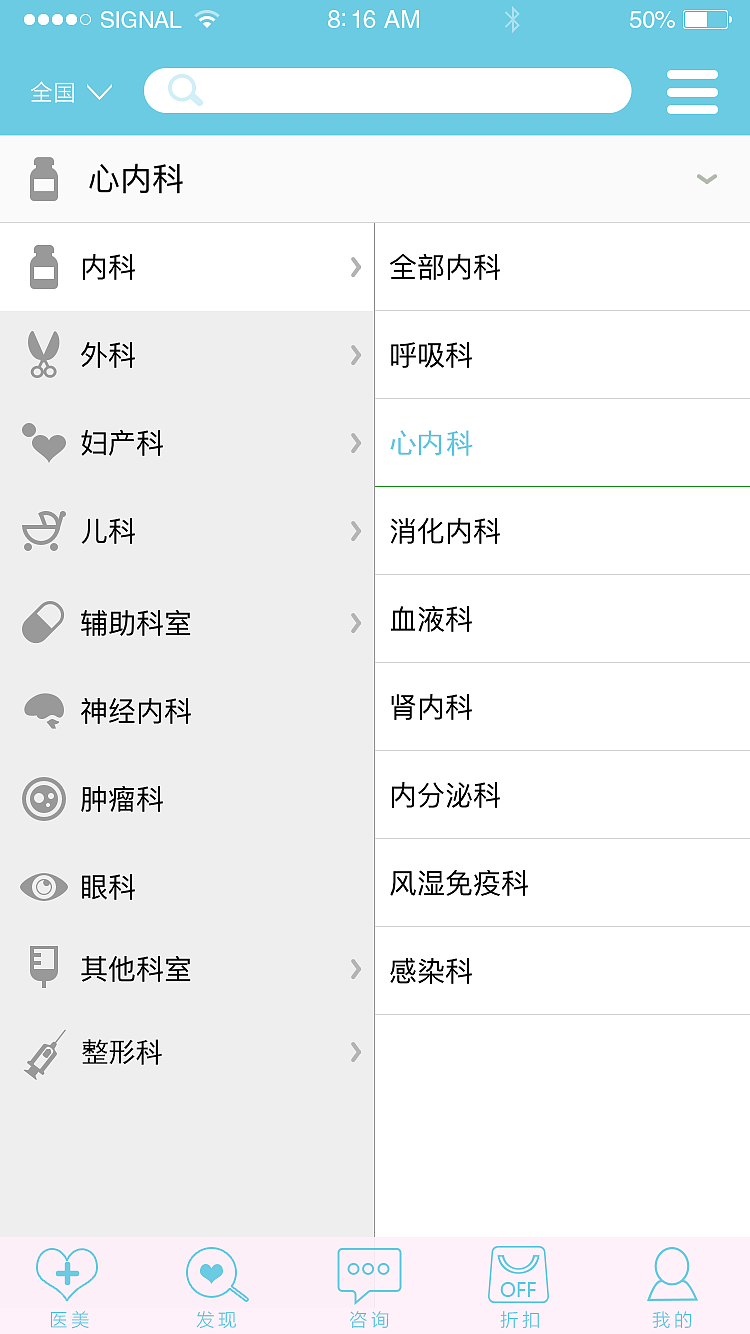Click the search input field
750x1334 pixels.
(x=388, y=90)
